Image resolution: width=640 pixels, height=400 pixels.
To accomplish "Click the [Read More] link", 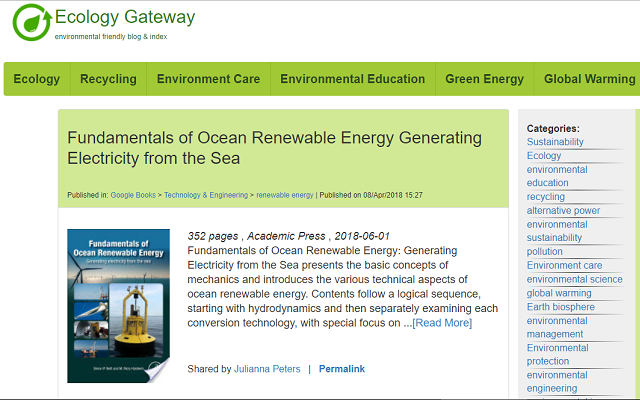I will 442,323.
